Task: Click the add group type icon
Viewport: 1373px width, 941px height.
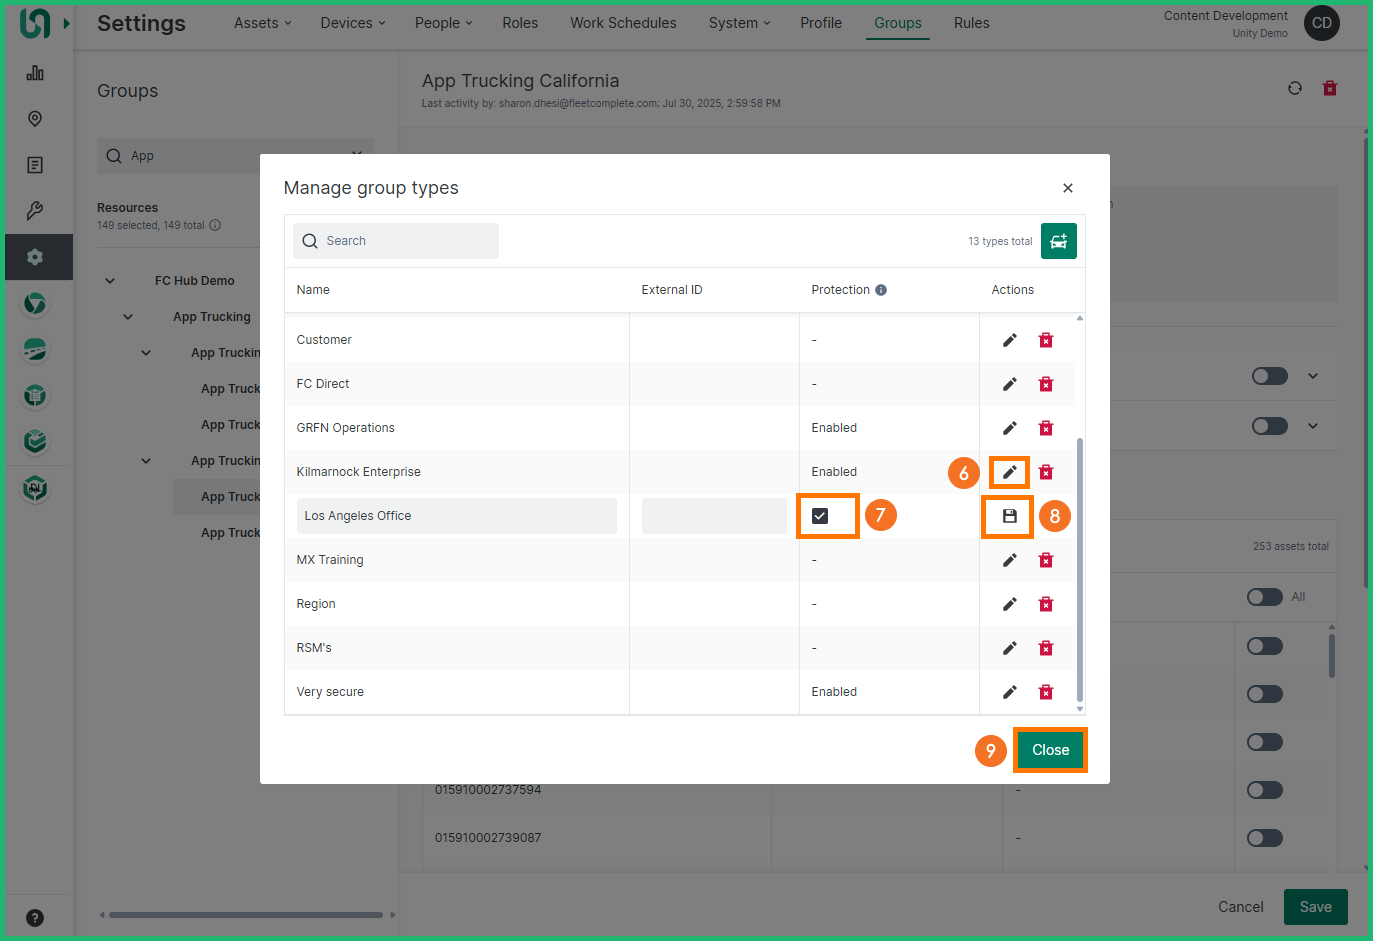Action: click(x=1058, y=241)
